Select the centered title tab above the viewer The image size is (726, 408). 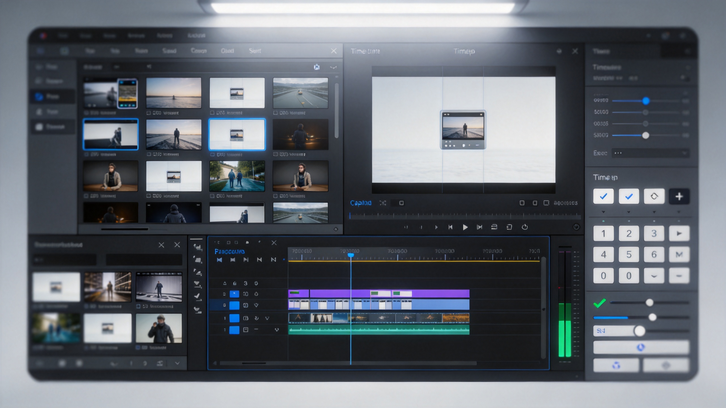[x=464, y=51]
